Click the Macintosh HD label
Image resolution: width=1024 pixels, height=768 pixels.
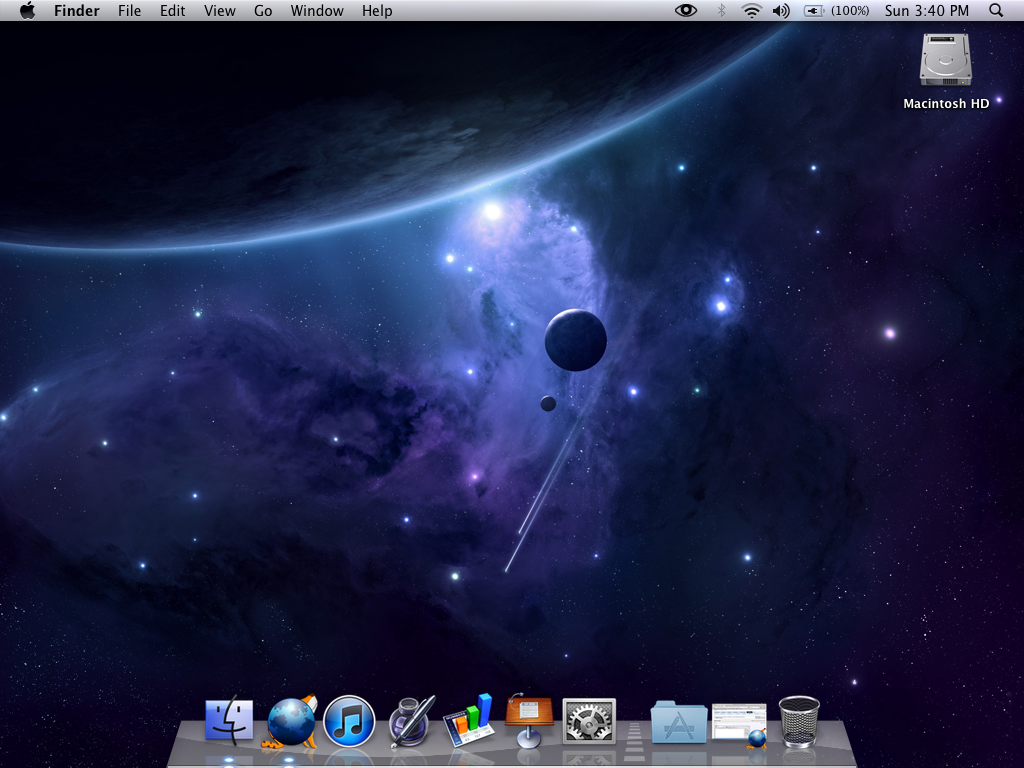(946, 103)
